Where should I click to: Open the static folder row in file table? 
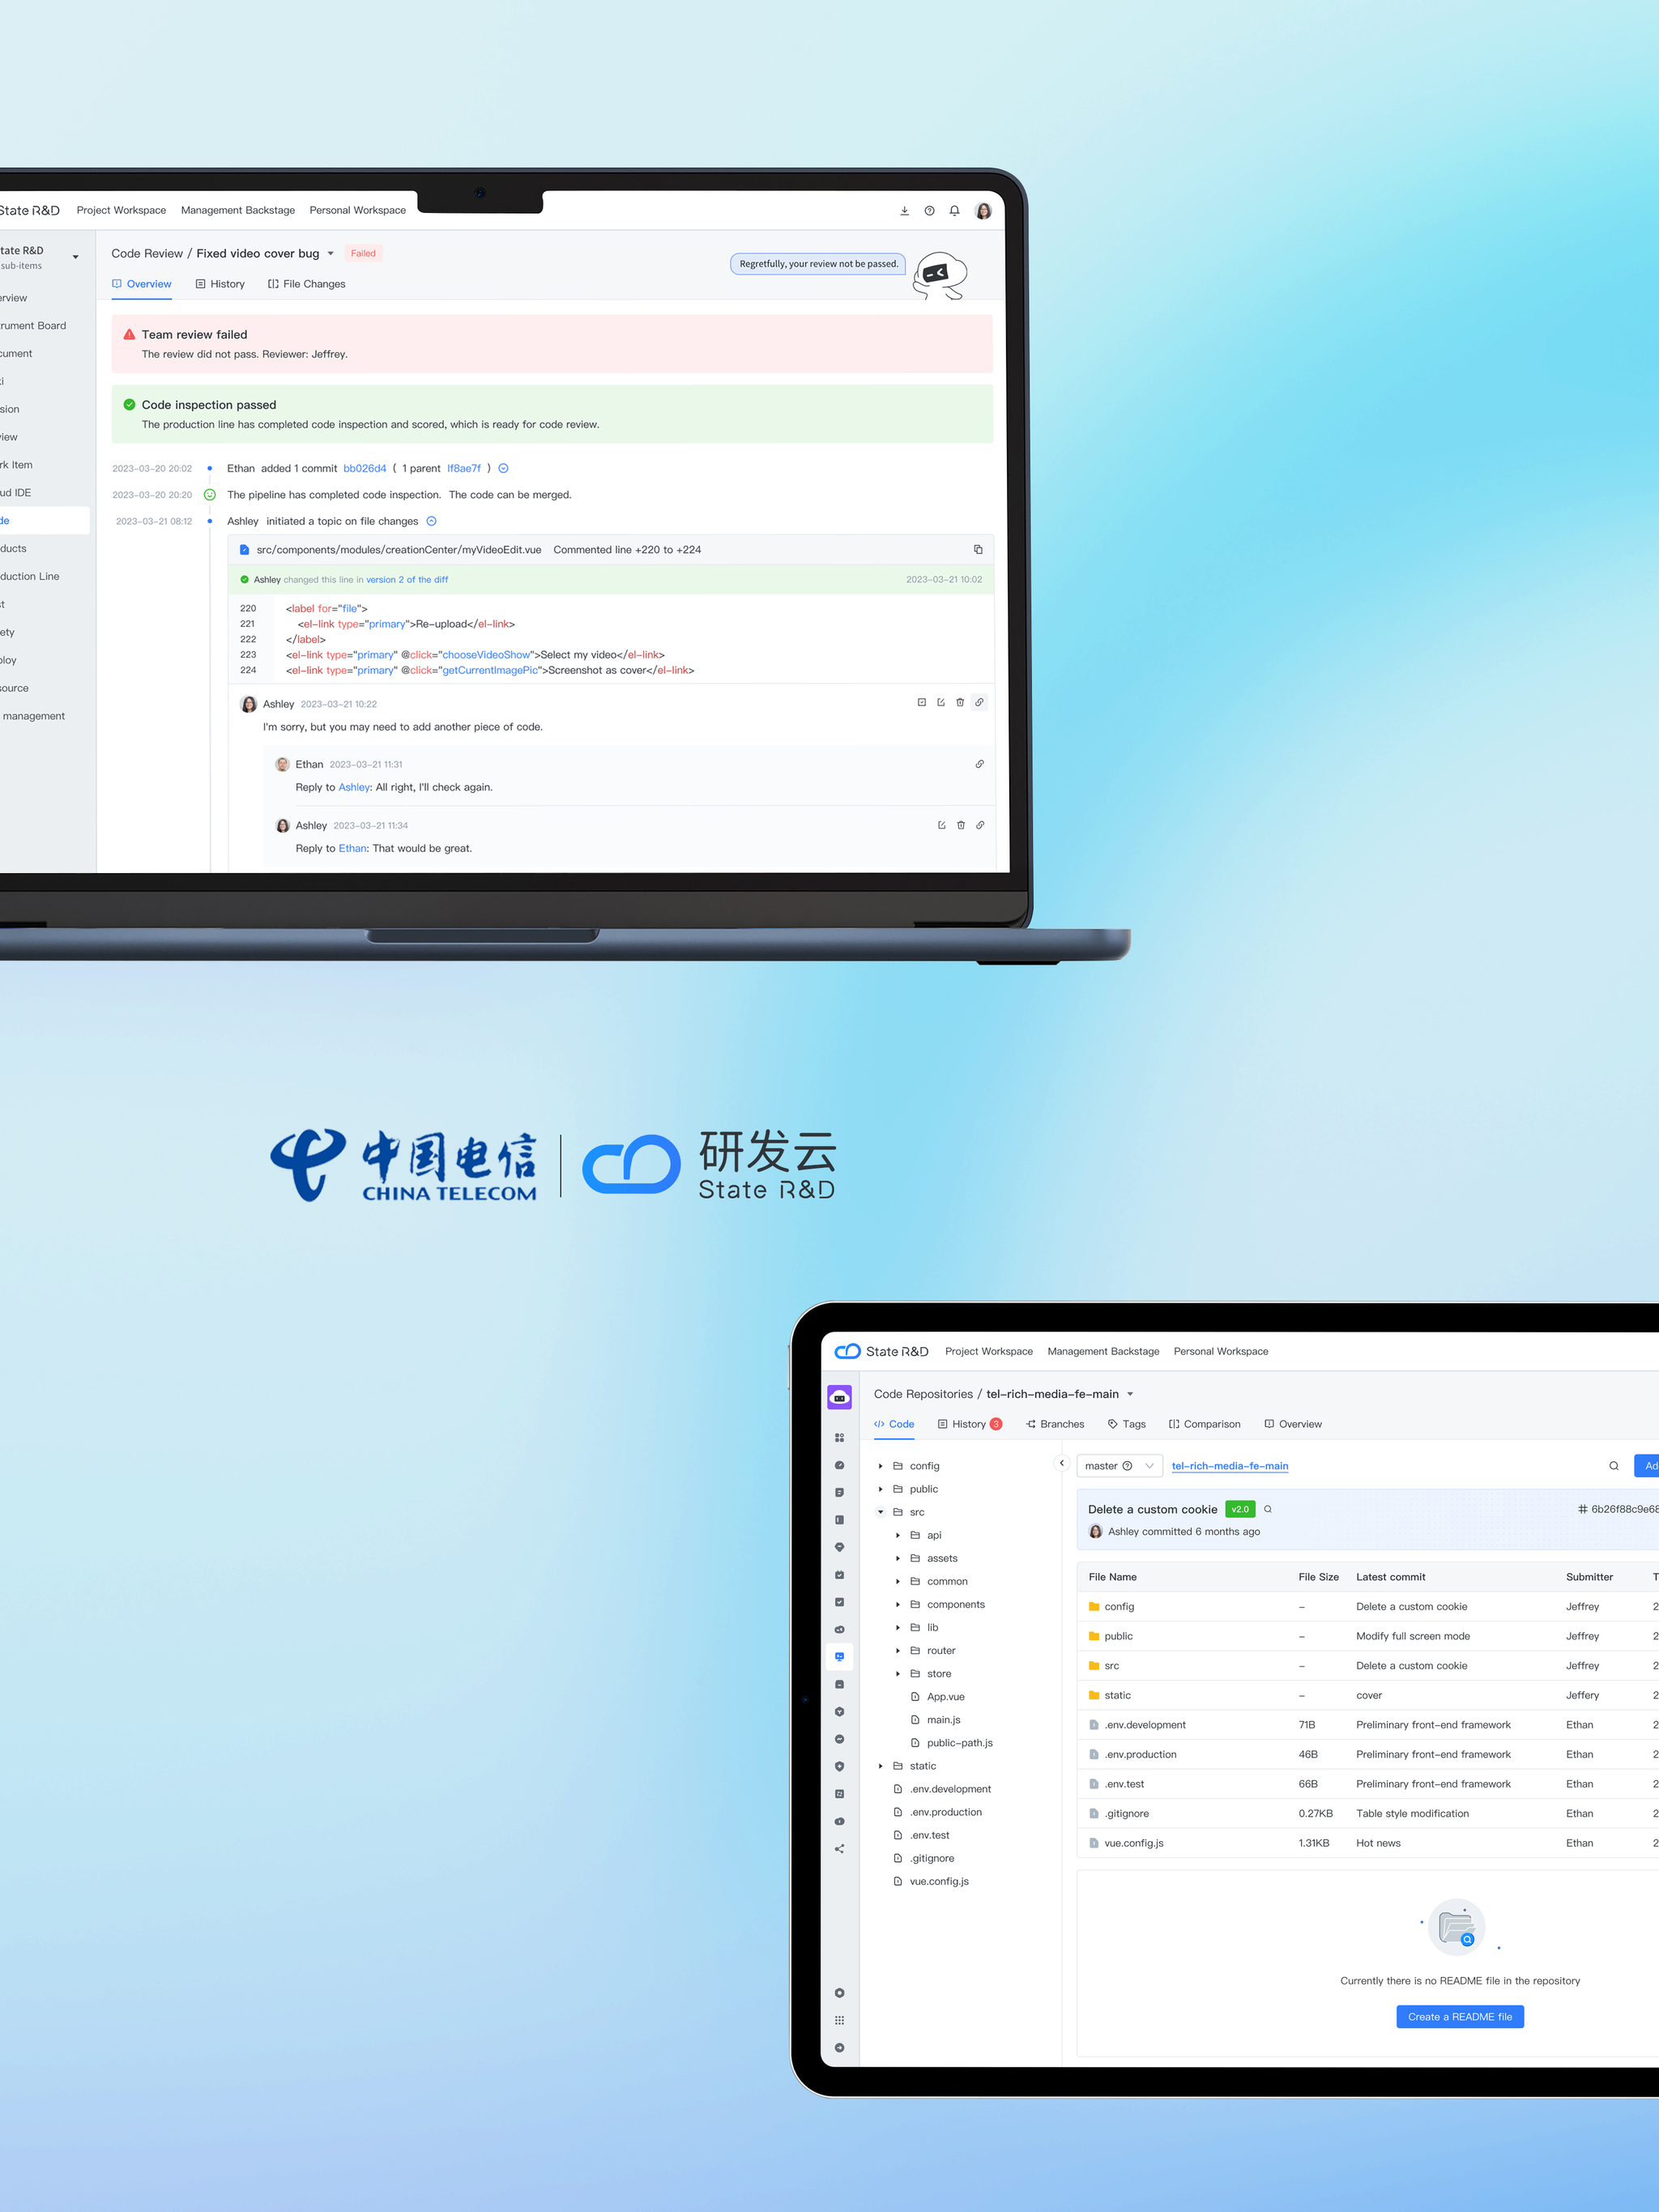tap(1368, 1695)
